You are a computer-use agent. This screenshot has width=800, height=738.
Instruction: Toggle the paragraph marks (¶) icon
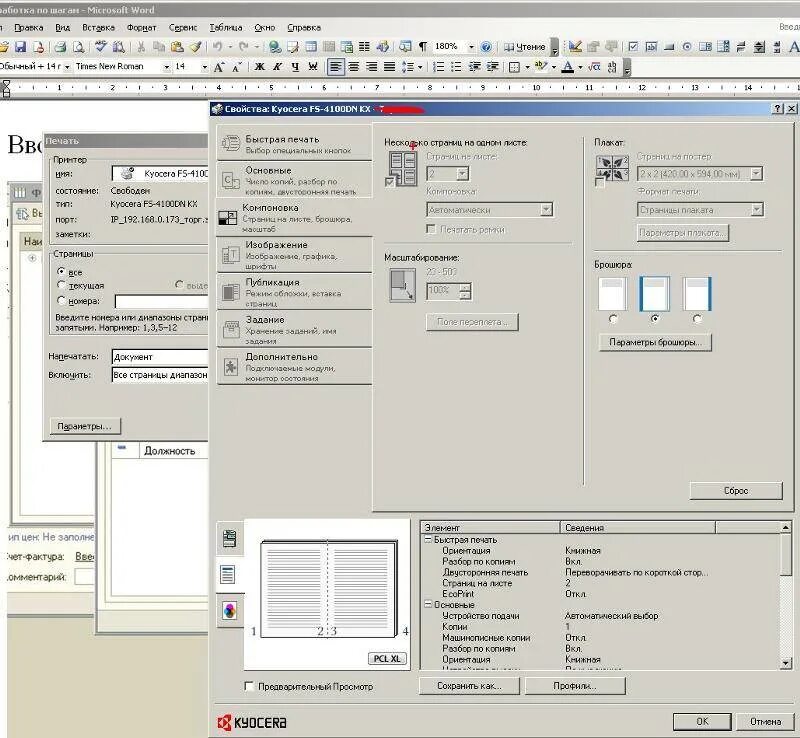(422, 47)
